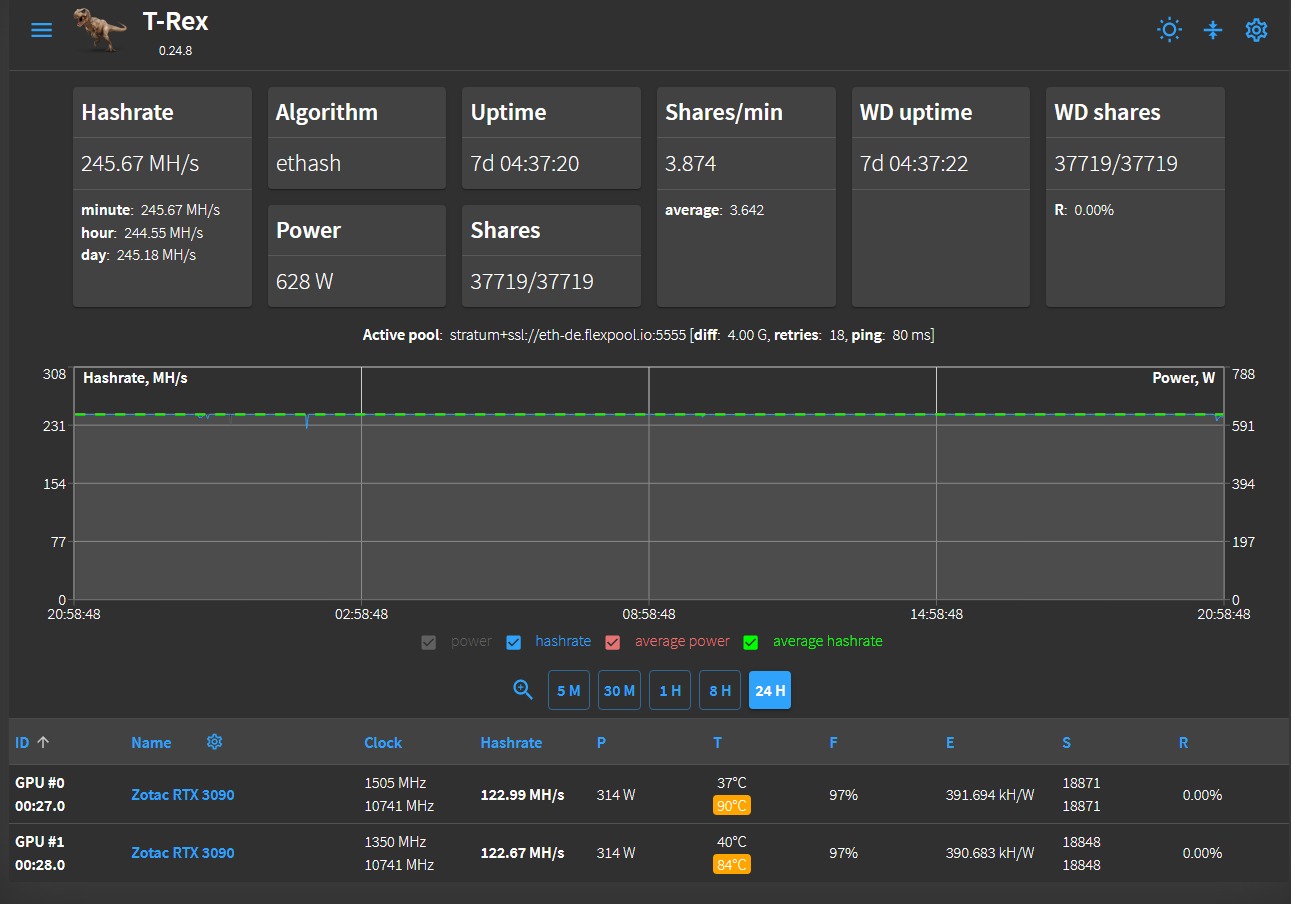Click the 90°C memory temperature badge
The image size is (1291, 904).
(x=731, y=806)
